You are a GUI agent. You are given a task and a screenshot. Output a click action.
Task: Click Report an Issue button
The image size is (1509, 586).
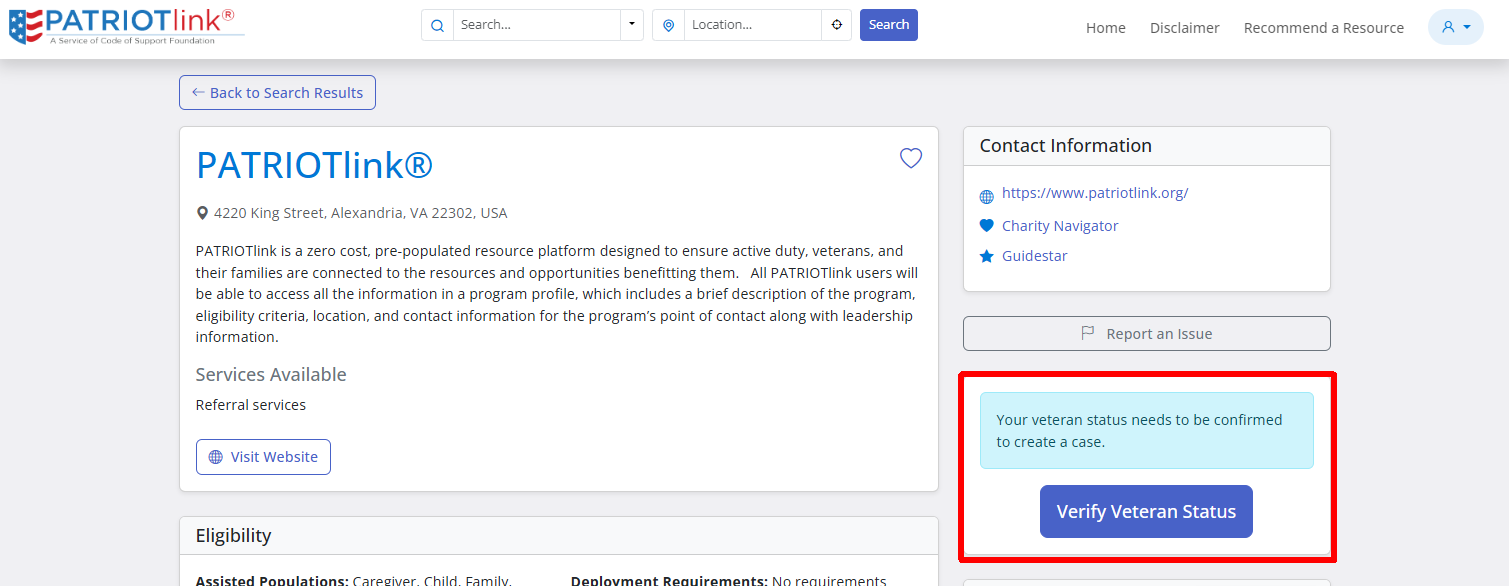pos(1147,334)
